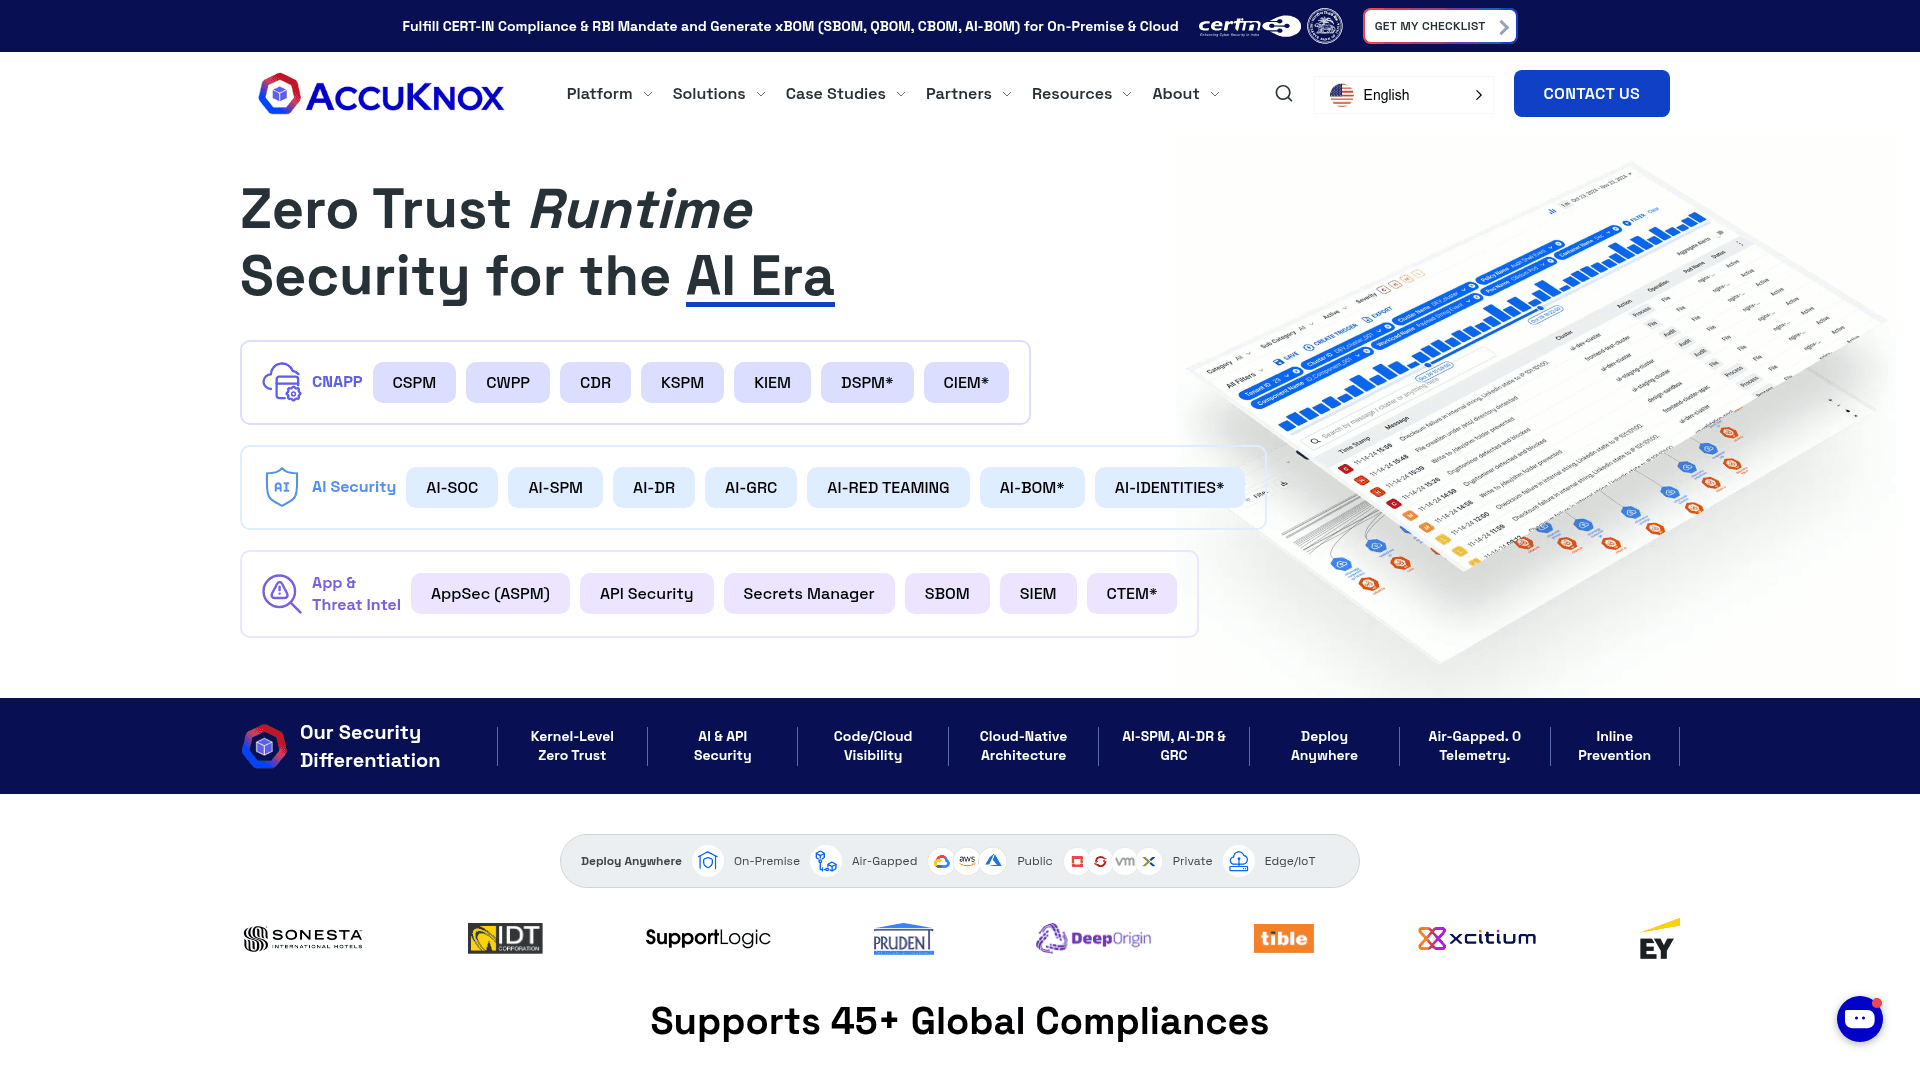The image size is (1920, 1080).
Task: Open the AI-SOC chip
Action: [452, 488]
